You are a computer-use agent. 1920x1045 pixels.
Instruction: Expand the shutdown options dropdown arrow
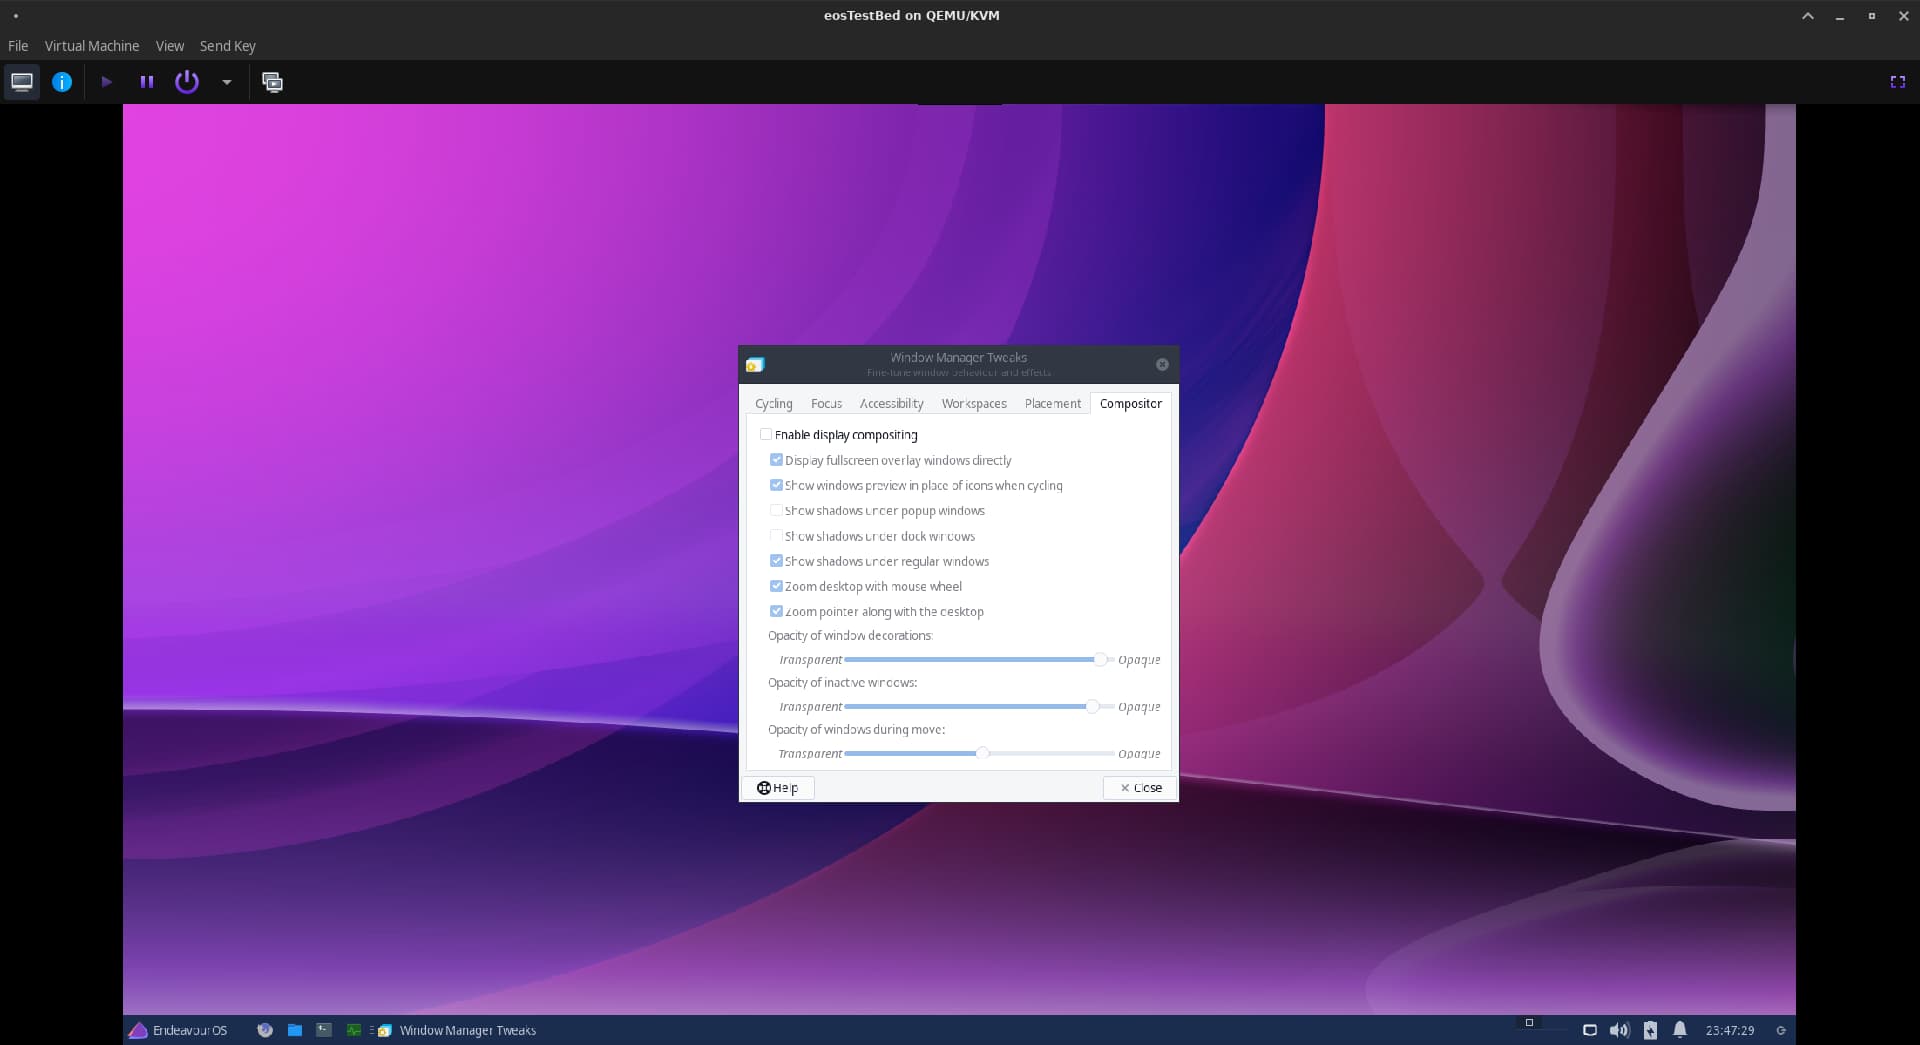coord(227,82)
